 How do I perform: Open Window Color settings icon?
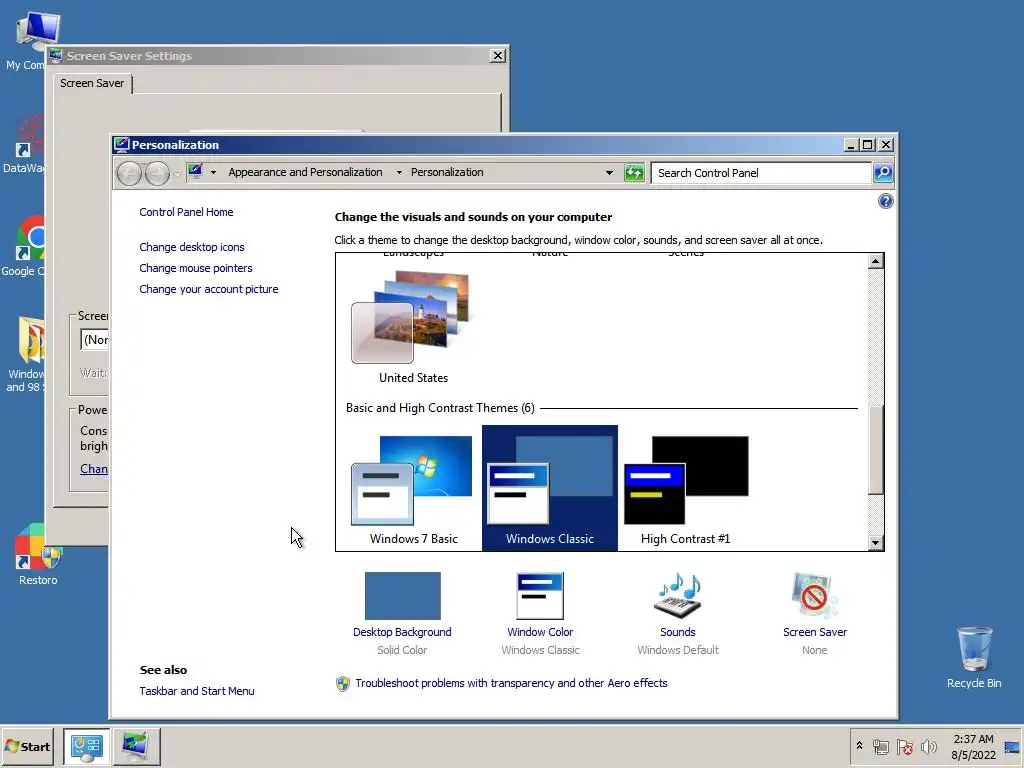pyautogui.click(x=540, y=596)
